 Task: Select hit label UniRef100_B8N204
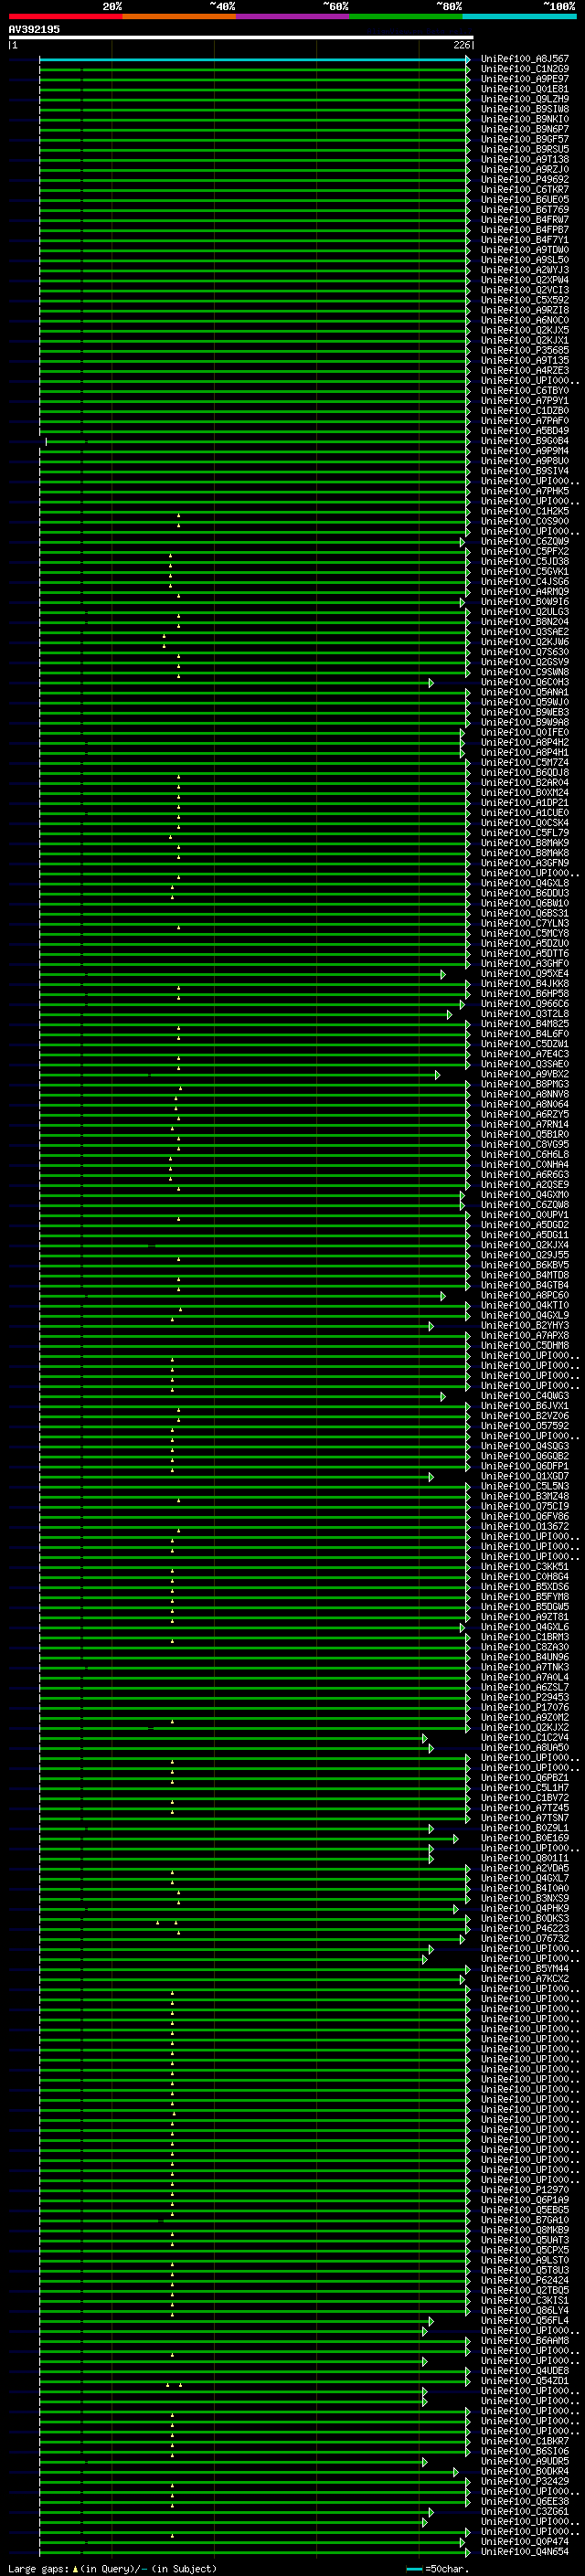[x=525, y=622]
